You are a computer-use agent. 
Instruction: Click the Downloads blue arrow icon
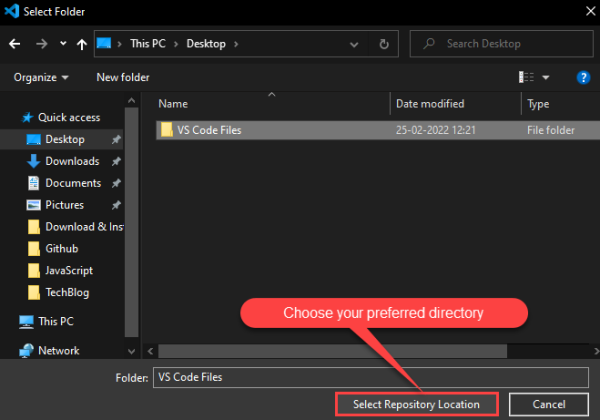pos(33,161)
